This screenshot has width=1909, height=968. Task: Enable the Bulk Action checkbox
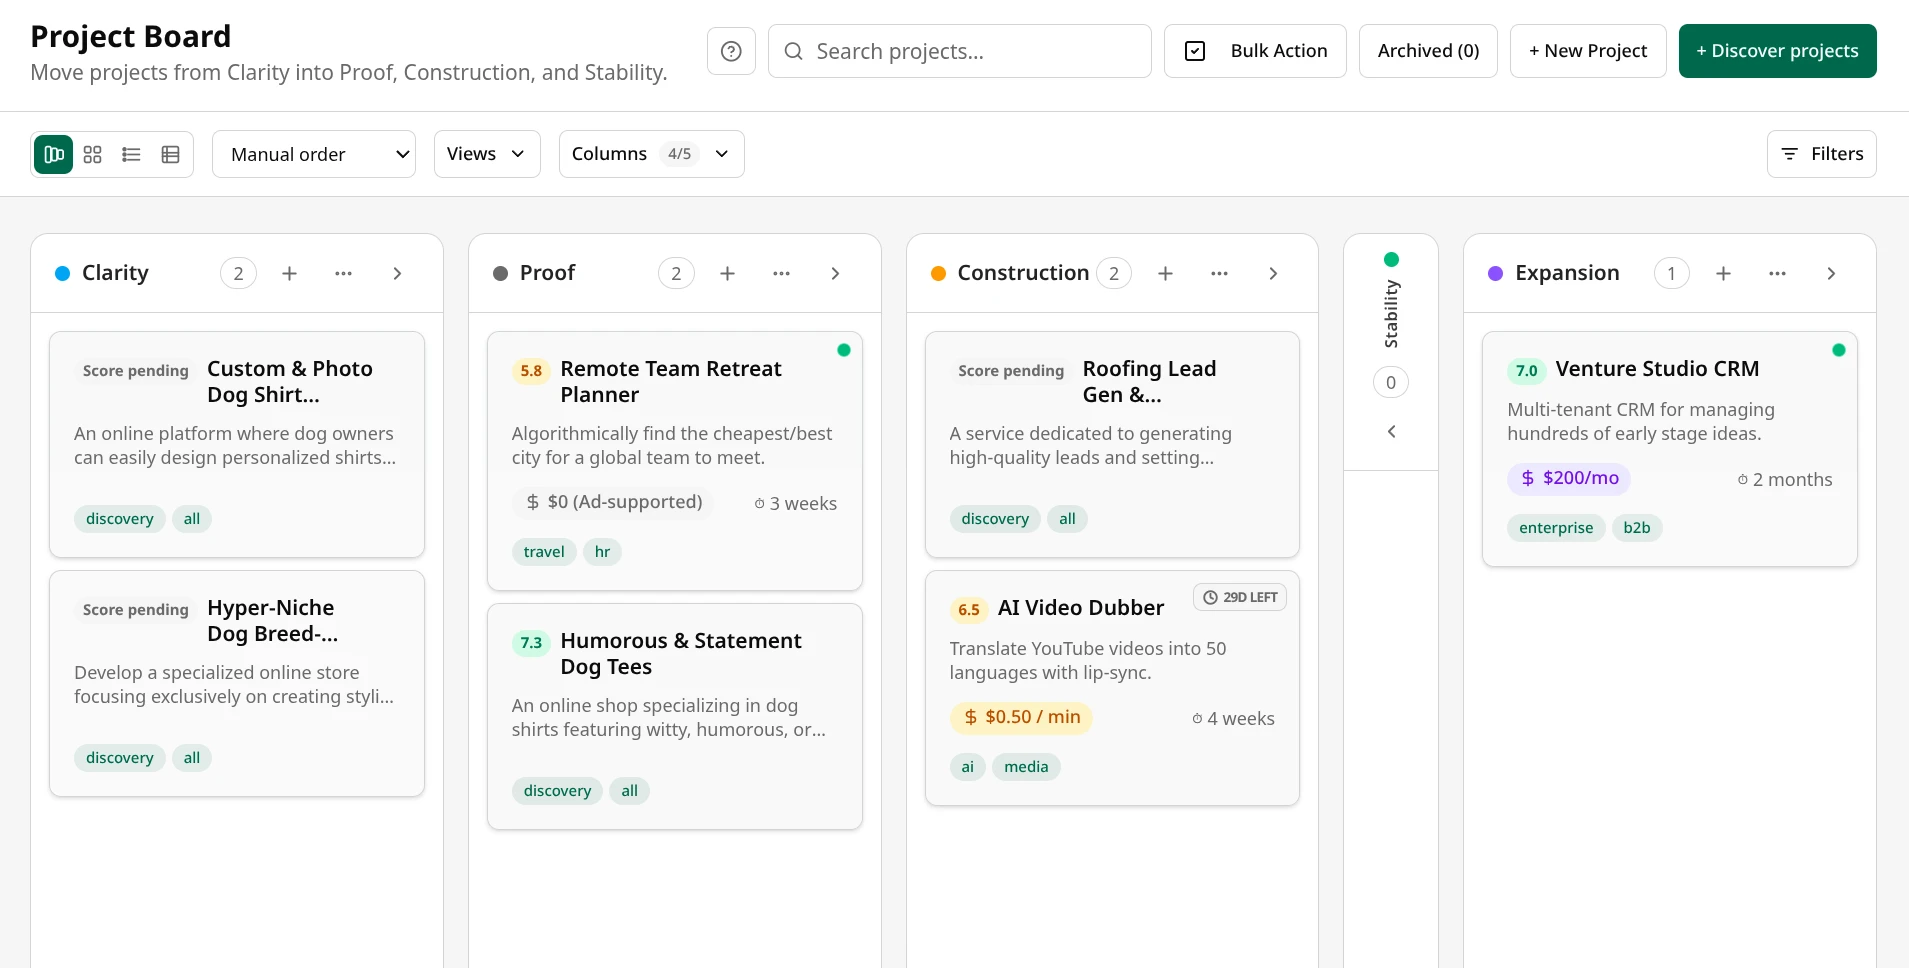point(1195,50)
